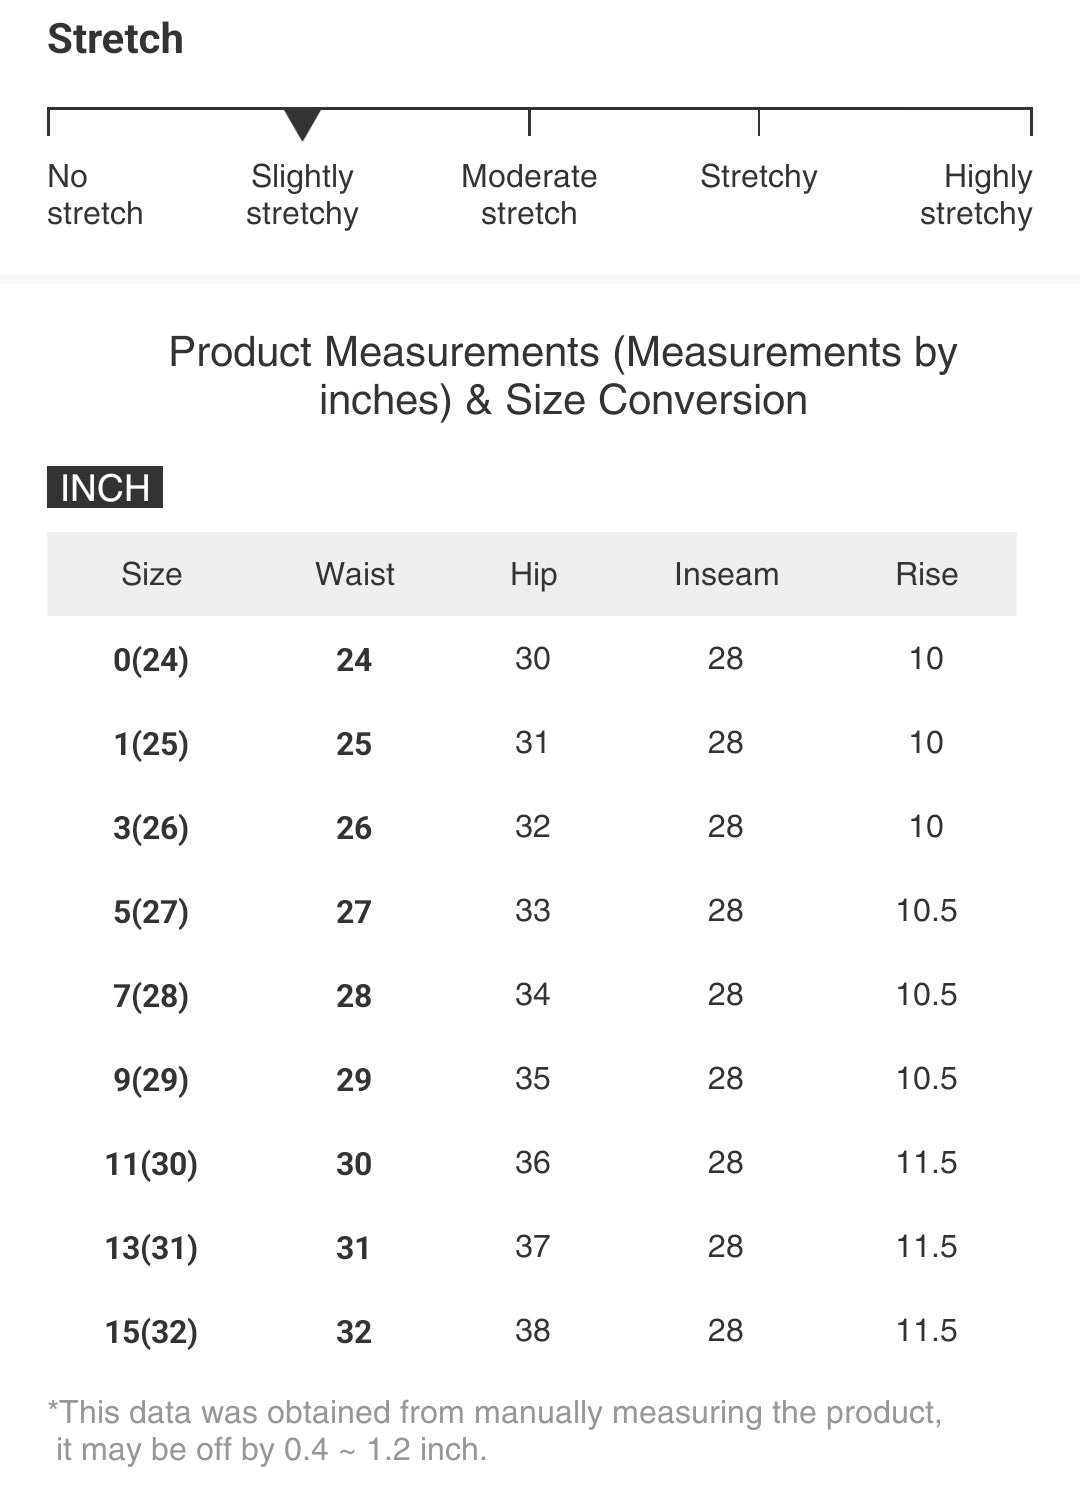Click the Slightly stretchy label
Viewport: 1080px width, 1500px height.
[x=302, y=195]
